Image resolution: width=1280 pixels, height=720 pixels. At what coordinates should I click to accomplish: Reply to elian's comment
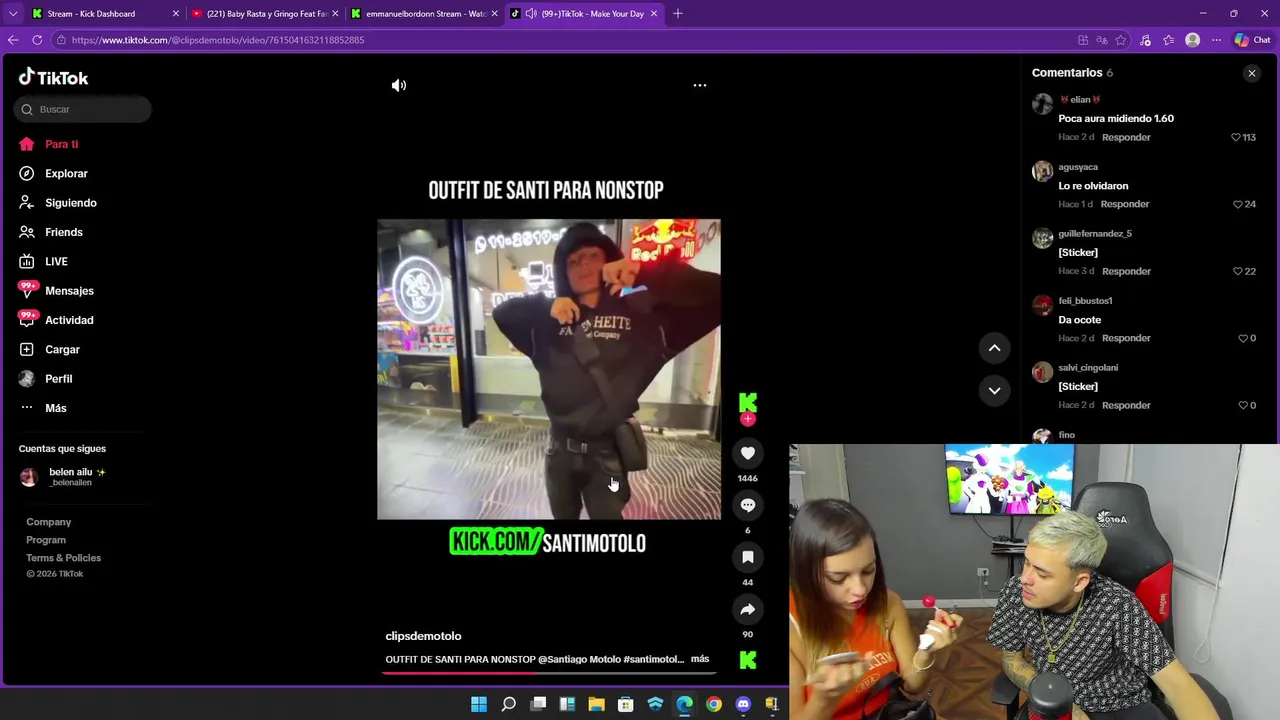[1126, 137]
